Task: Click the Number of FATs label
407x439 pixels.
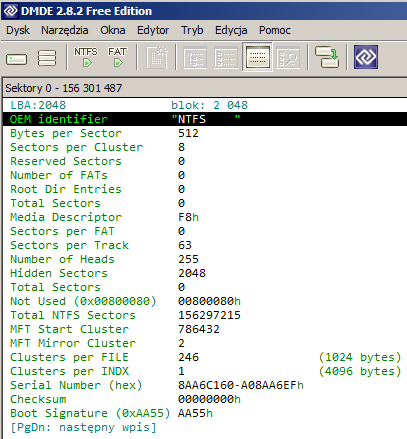Action: pyautogui.click(x=59, y=175)
